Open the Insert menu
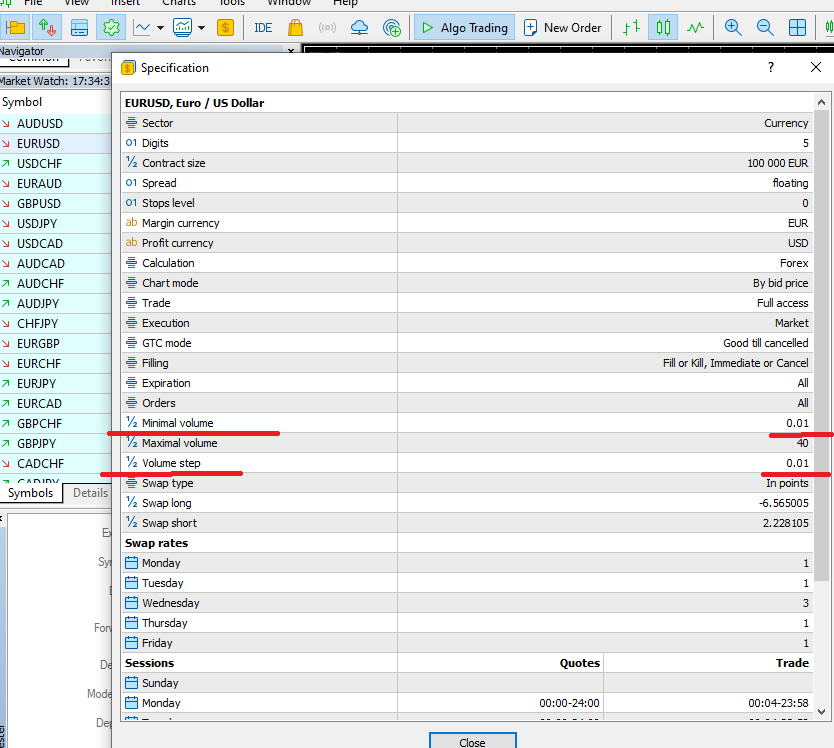 pyautogui.click(x=125, y=3)
